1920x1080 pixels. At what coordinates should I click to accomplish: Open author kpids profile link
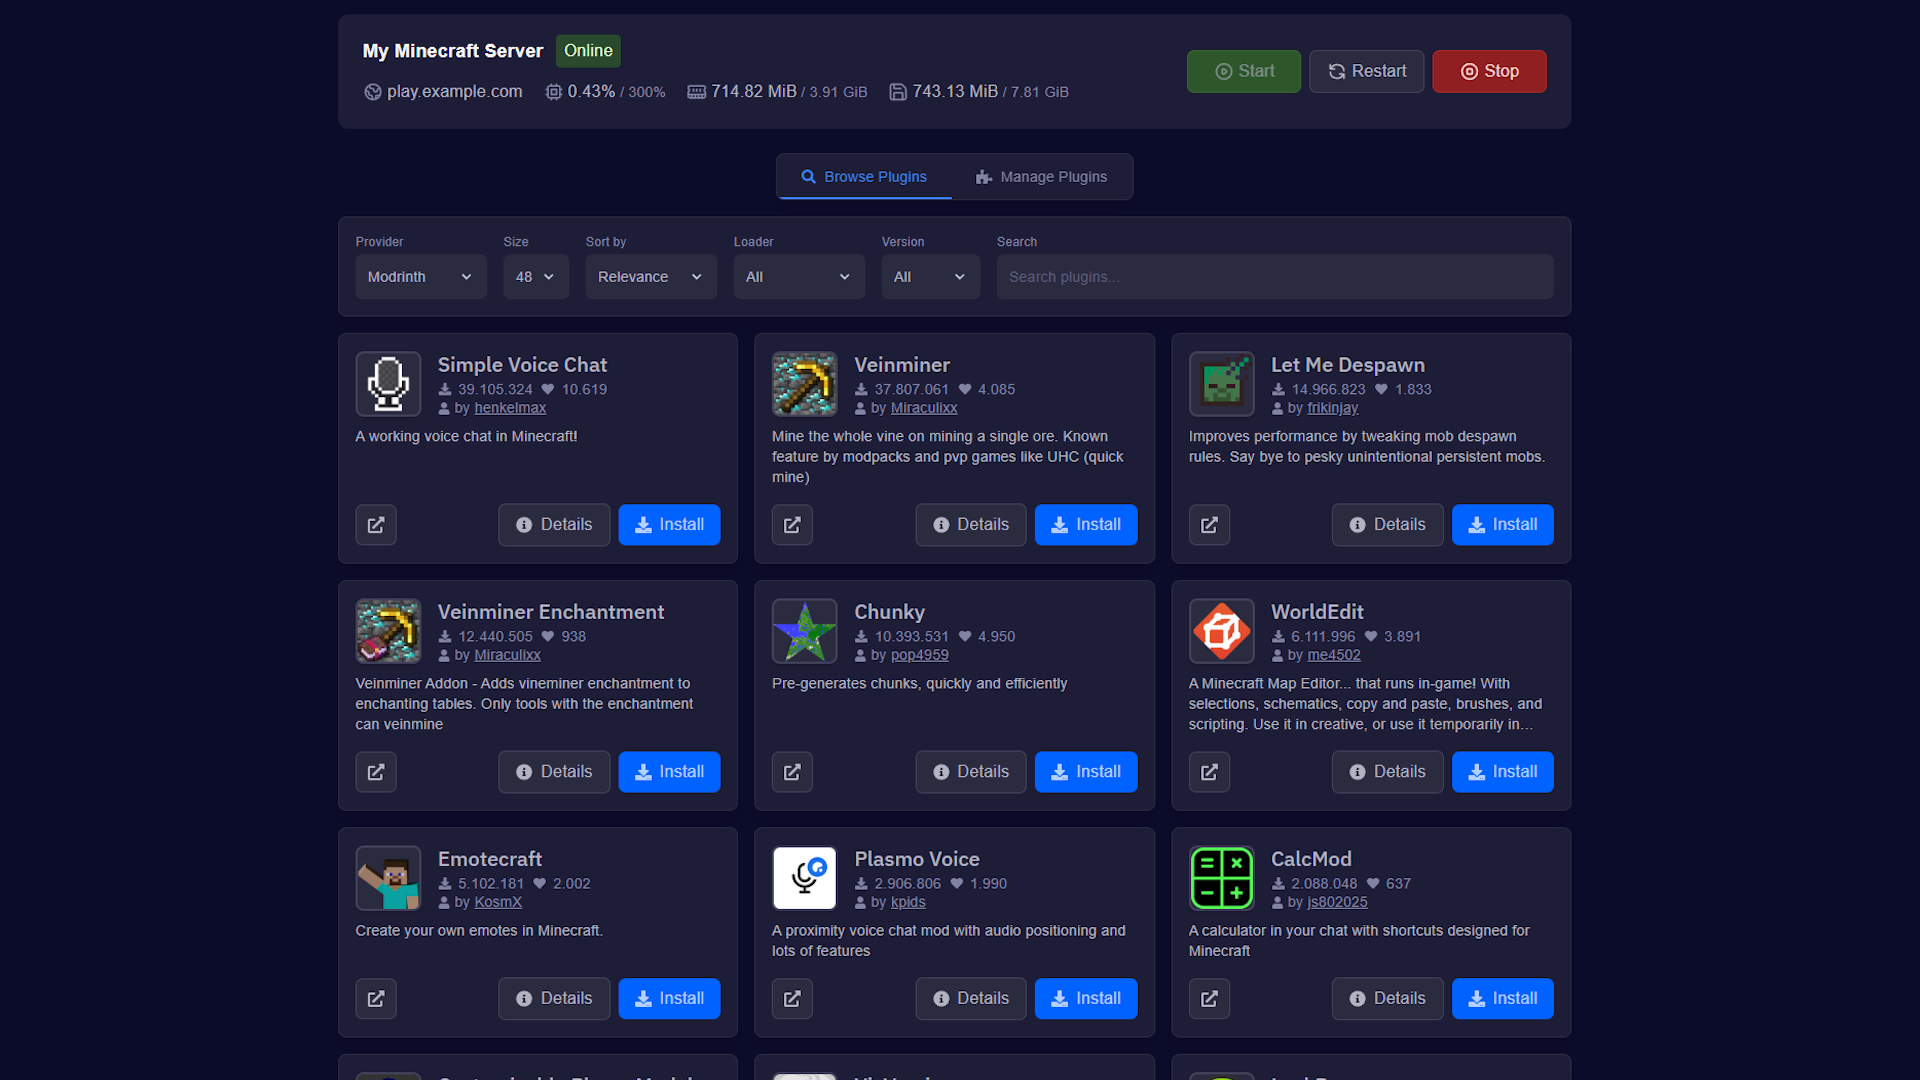[x=908, y=902]
